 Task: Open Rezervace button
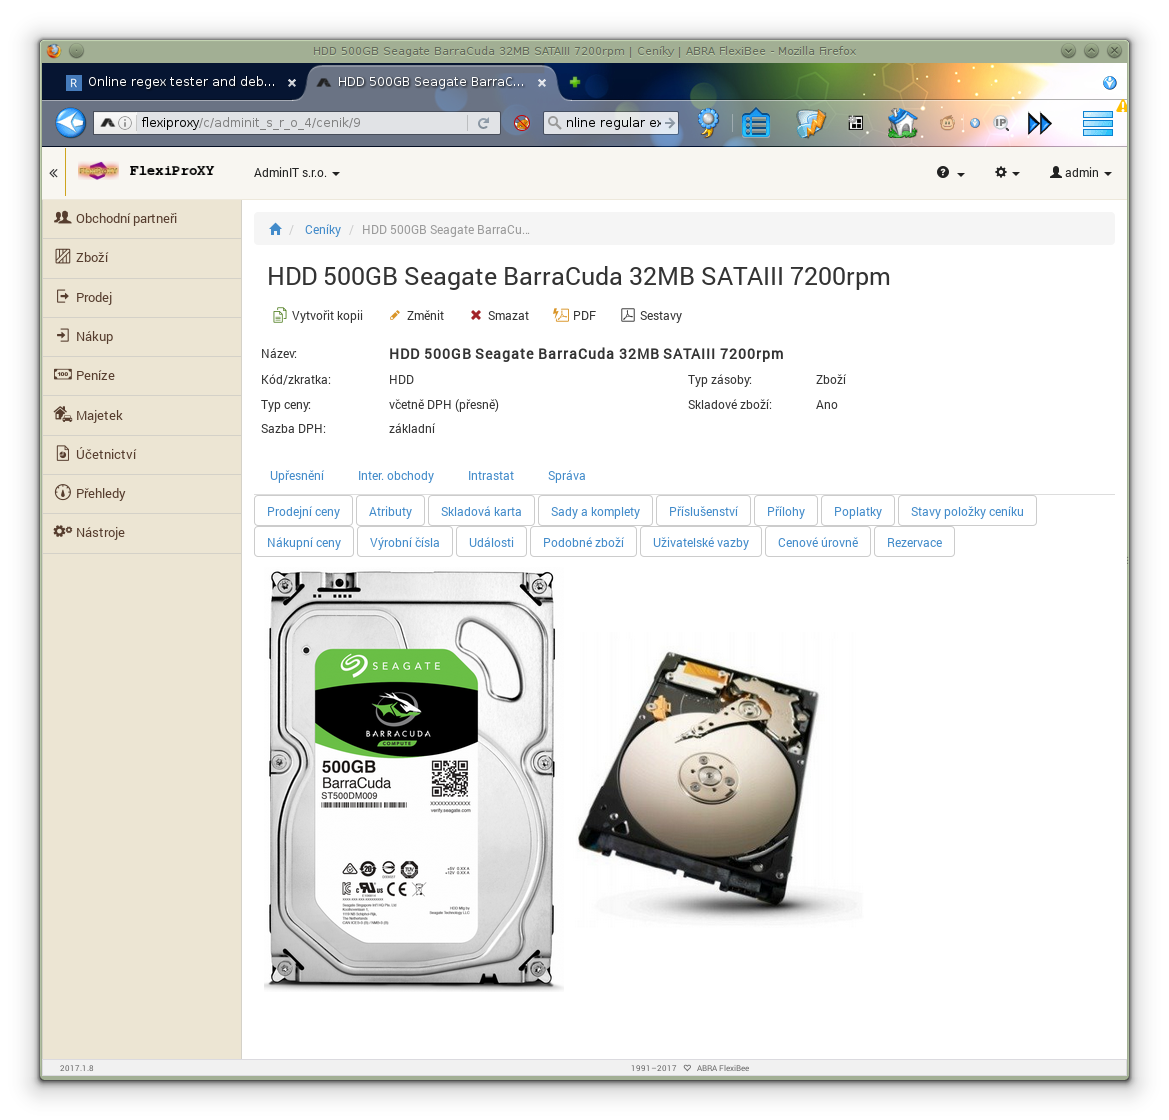pos(914,542)
